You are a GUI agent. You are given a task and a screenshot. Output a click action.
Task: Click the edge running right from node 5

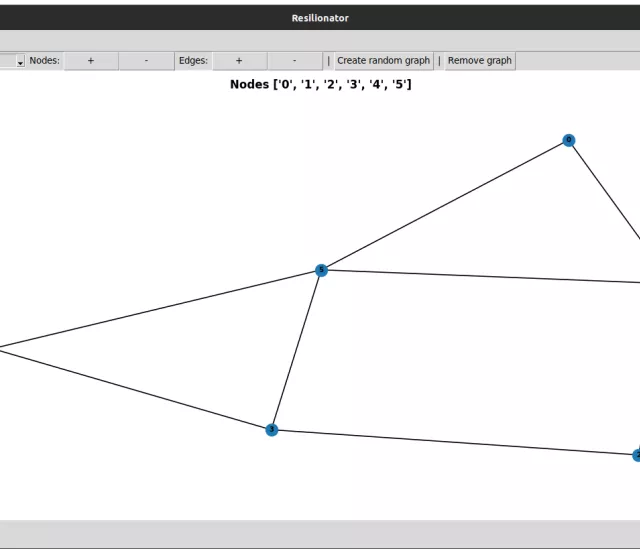[480, 276]
